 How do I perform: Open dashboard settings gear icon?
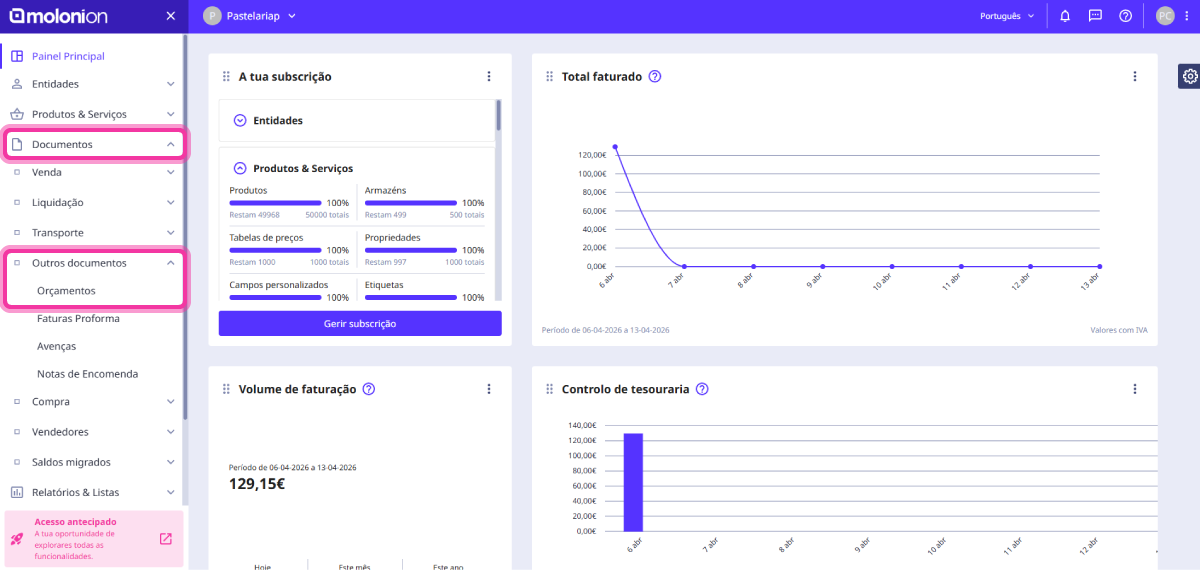[x=1189, y=76]
